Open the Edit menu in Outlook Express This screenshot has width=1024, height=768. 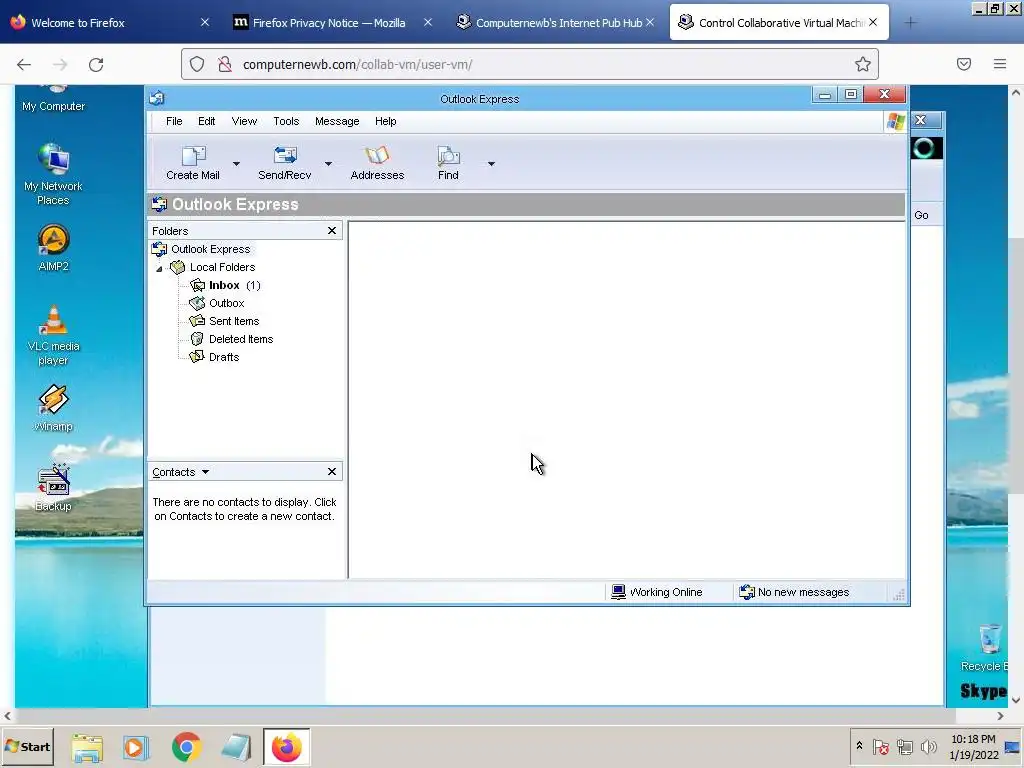pos(206,121)
